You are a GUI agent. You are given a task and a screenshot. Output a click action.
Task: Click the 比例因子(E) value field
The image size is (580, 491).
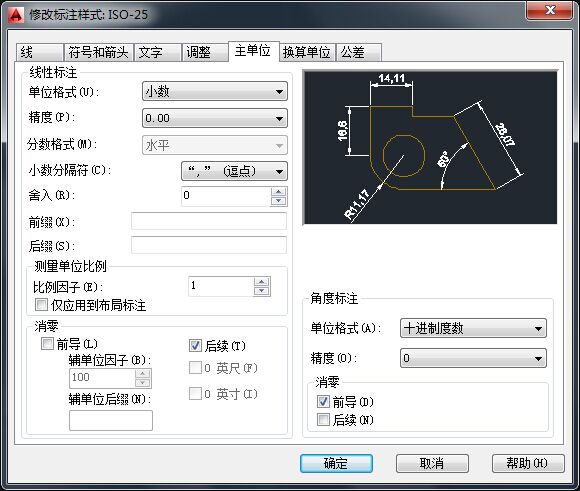(x=221, y=286)
